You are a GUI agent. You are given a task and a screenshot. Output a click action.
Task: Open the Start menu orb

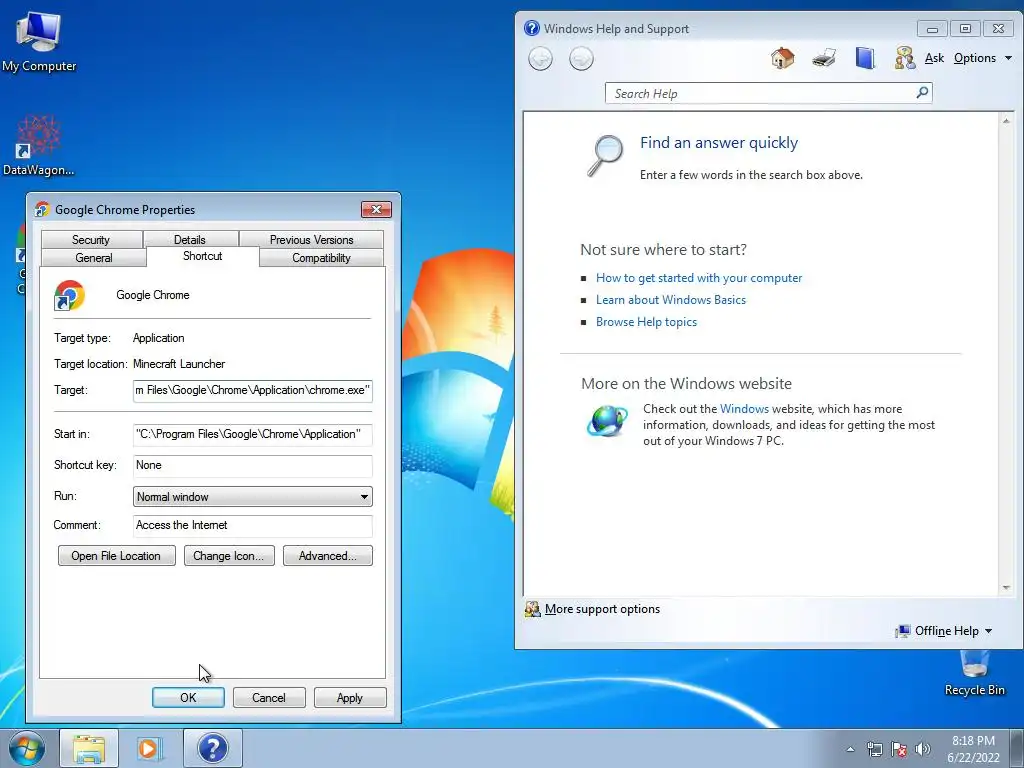point(27,748)
